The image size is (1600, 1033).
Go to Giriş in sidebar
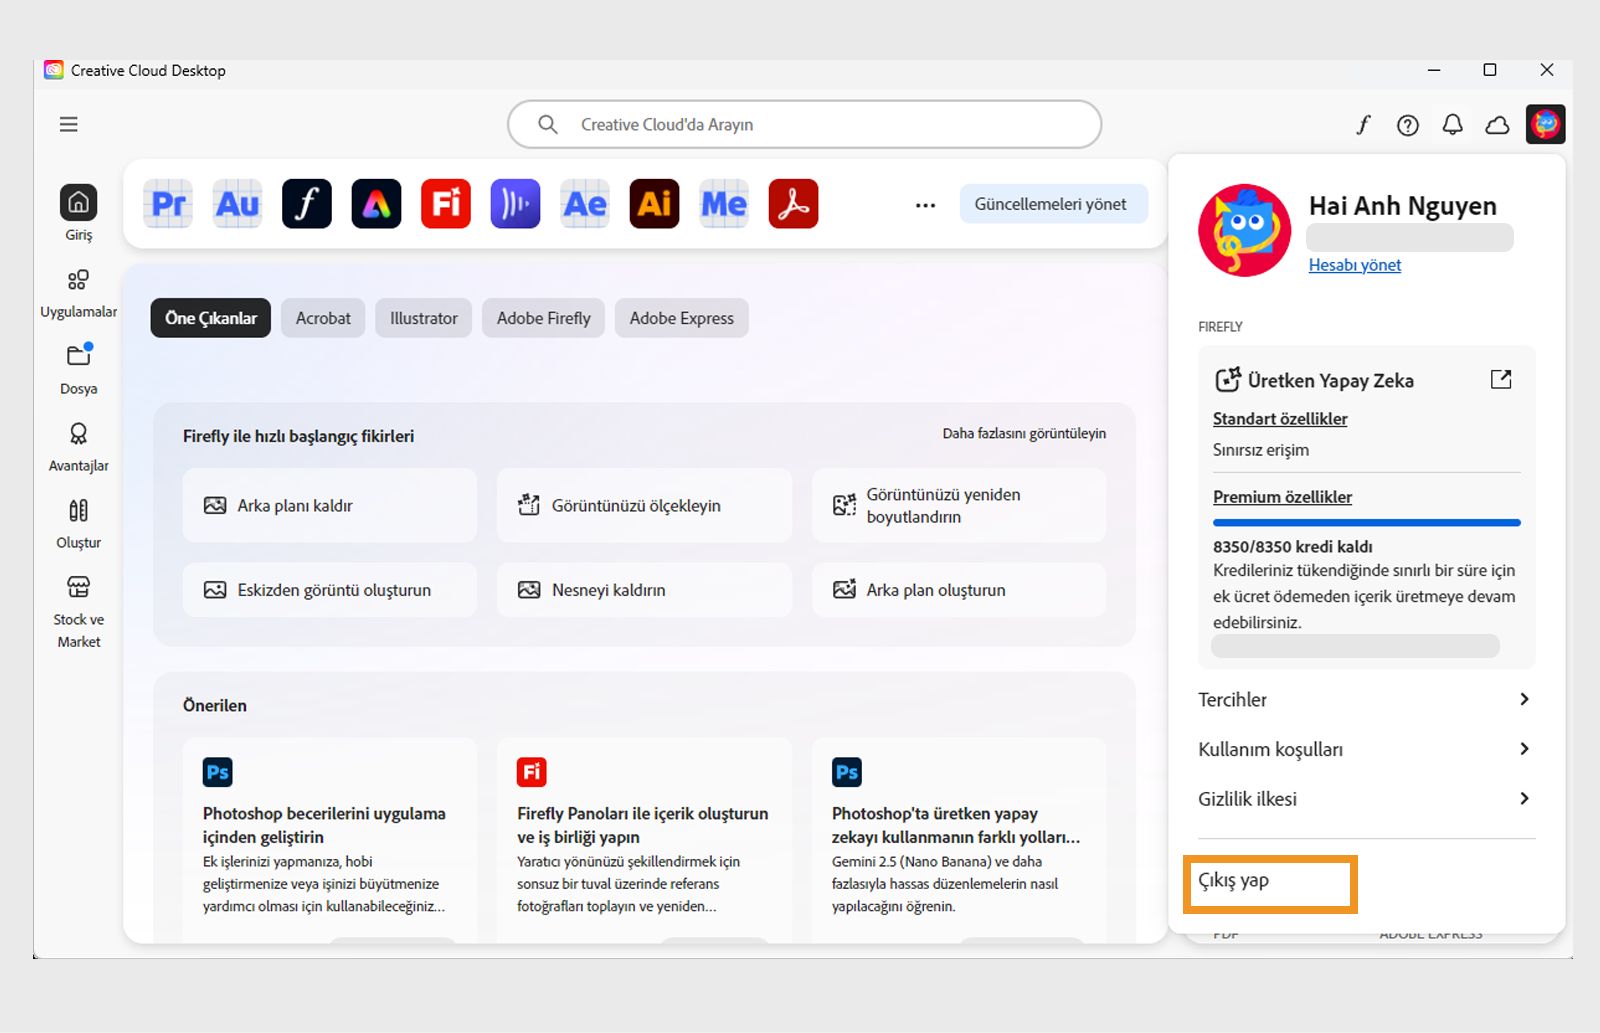pos(79,214)
